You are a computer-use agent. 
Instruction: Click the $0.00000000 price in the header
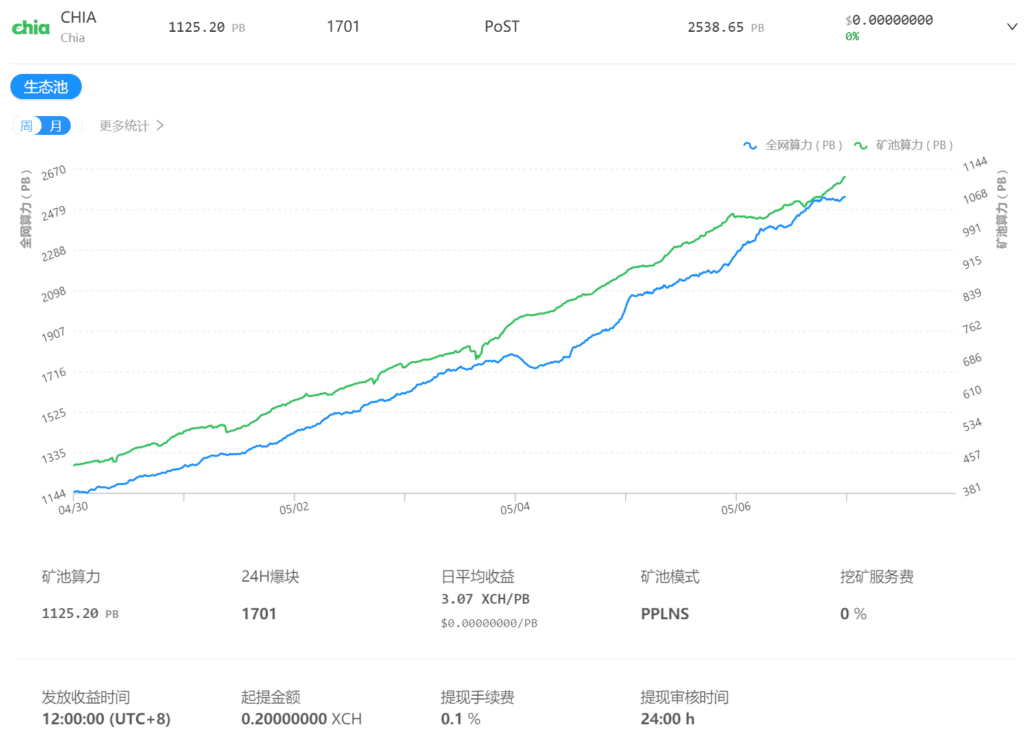[889, 20]
